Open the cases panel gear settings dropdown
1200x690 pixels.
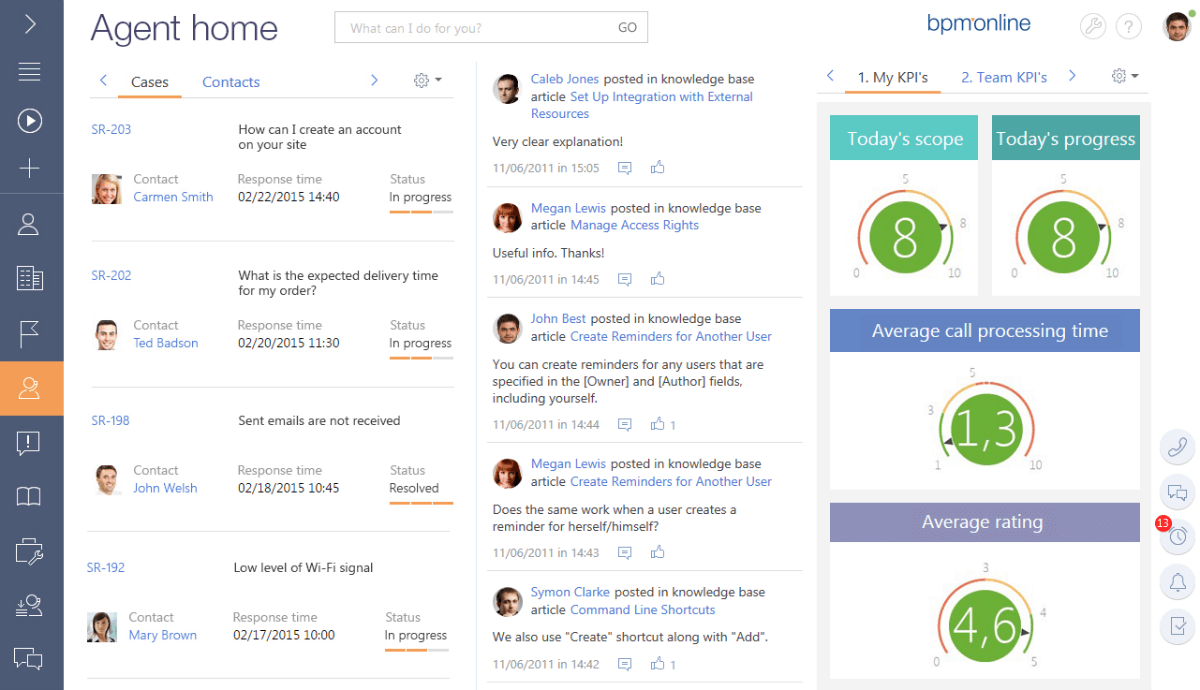pos(428,80)
